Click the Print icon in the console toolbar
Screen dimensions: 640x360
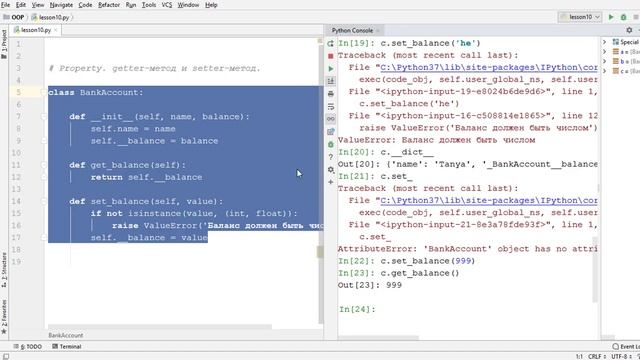[331, 94]
